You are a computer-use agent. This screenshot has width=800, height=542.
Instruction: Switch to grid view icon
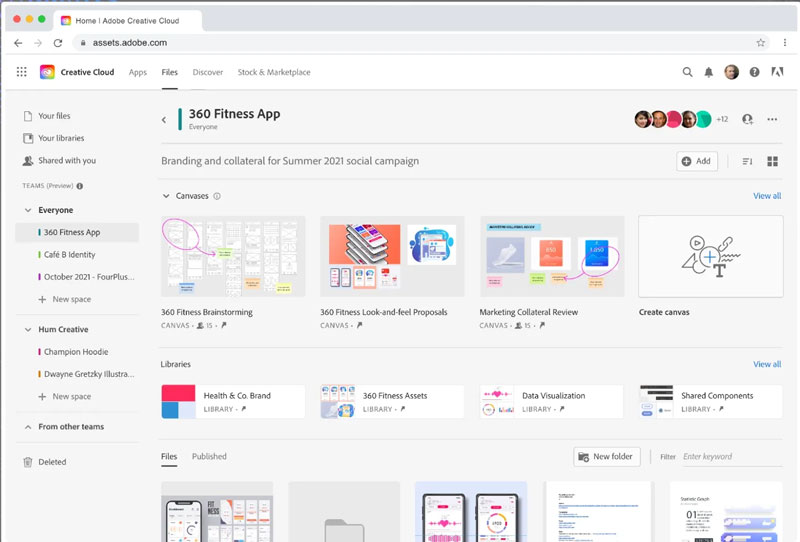[772, 161]
